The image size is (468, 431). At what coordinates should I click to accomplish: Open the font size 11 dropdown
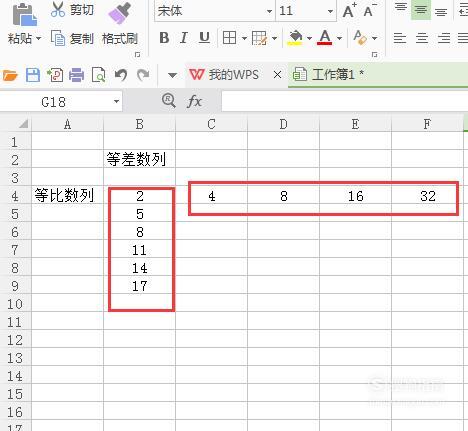point(331,11)
